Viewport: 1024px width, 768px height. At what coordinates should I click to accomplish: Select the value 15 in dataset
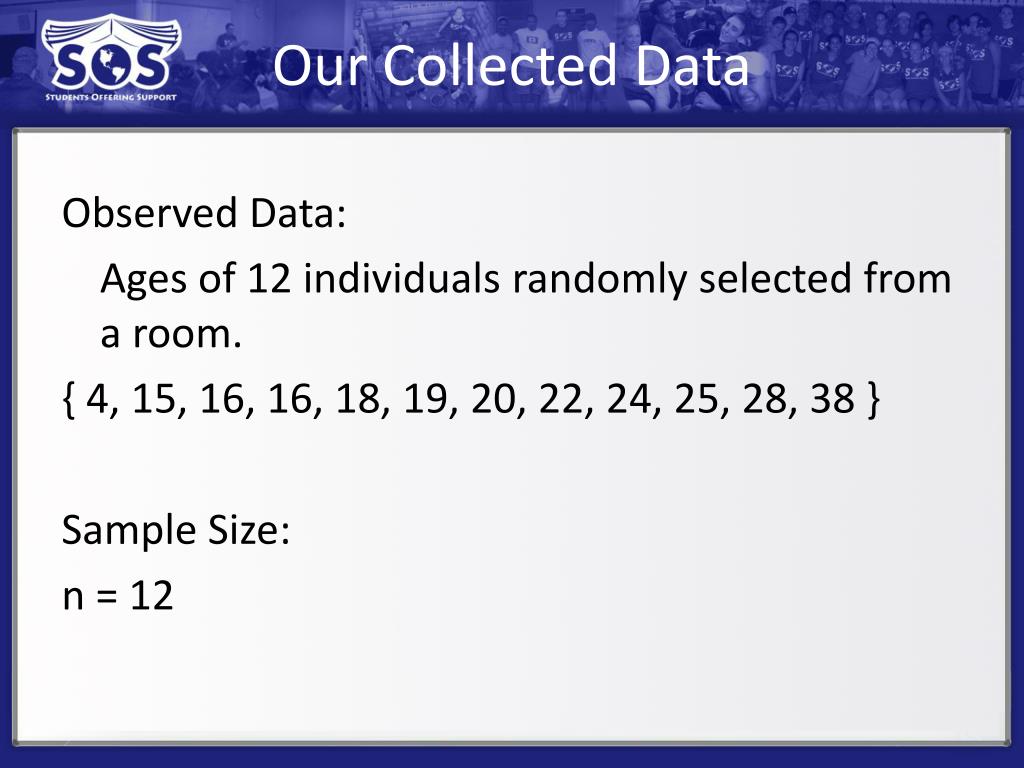pyautogui.click(x=154, y=398)
